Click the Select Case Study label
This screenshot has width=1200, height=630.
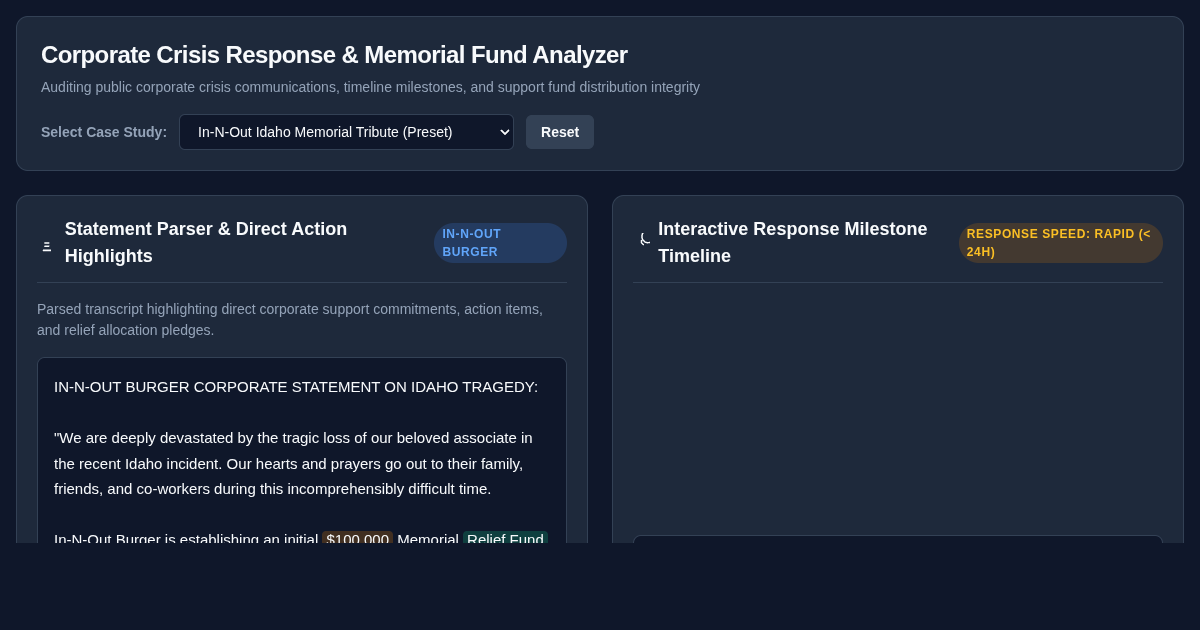point(104,132)
